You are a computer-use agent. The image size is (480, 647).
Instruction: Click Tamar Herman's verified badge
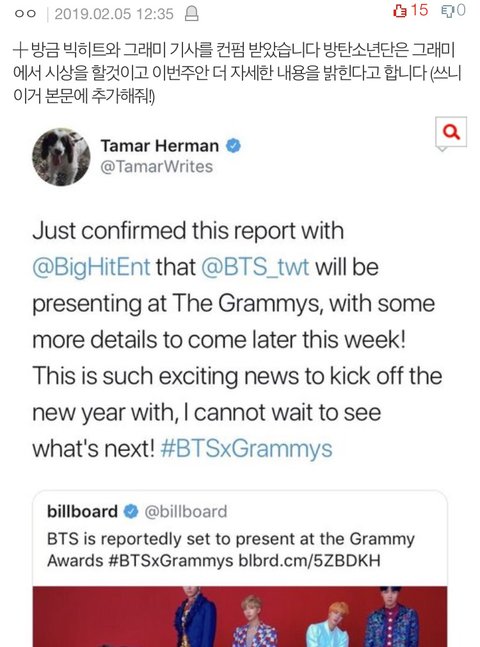point(233,146)
